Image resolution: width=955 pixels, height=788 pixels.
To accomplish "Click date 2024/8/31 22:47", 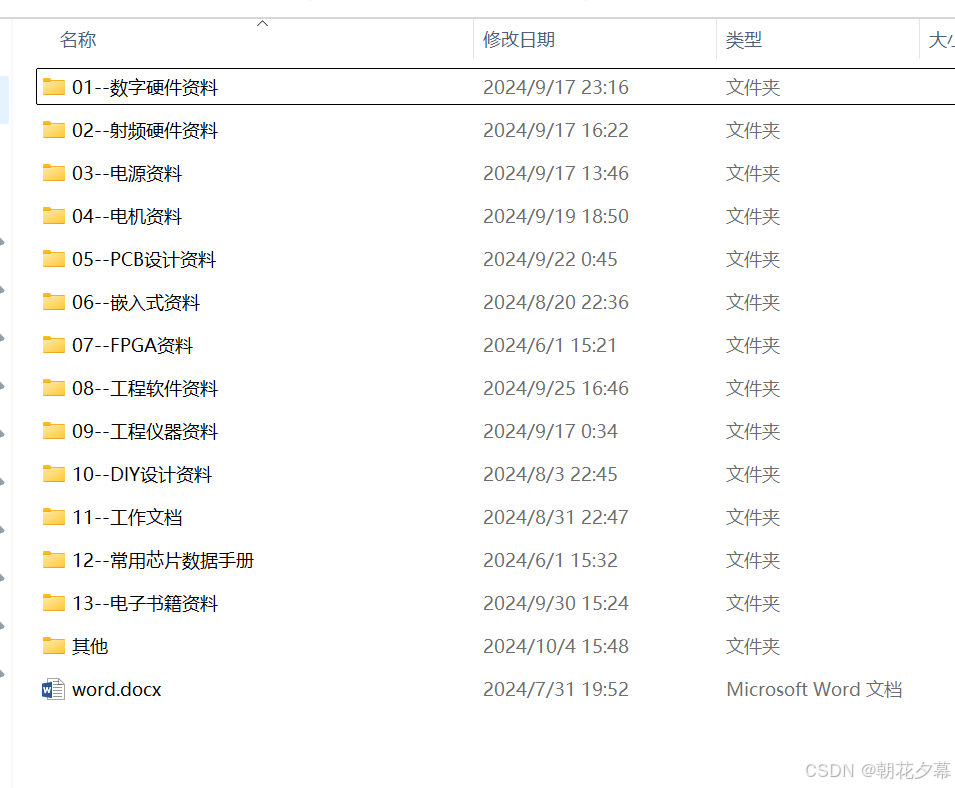I will coord(555,517).
